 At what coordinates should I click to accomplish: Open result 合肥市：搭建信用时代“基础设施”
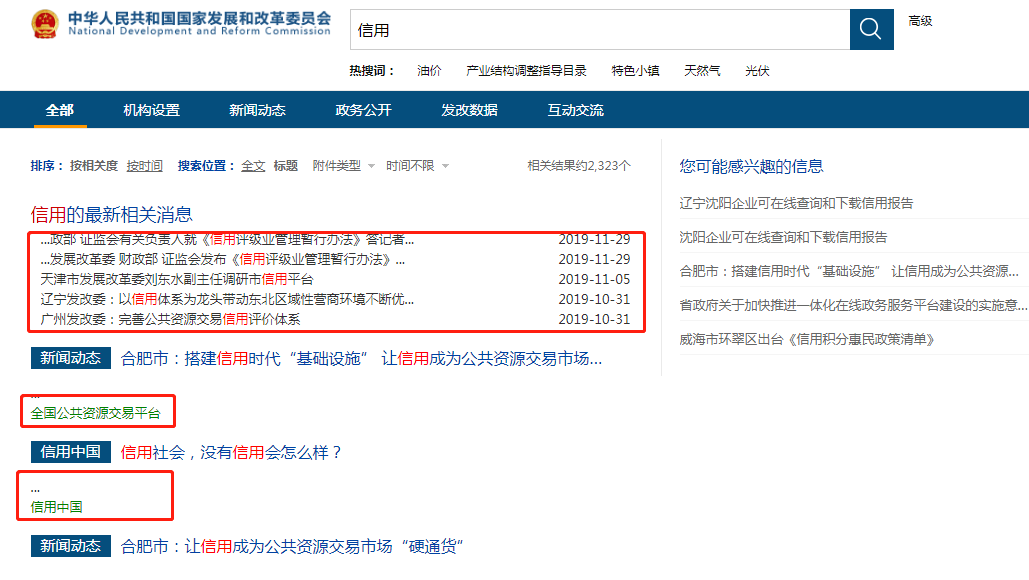point(361,359)
